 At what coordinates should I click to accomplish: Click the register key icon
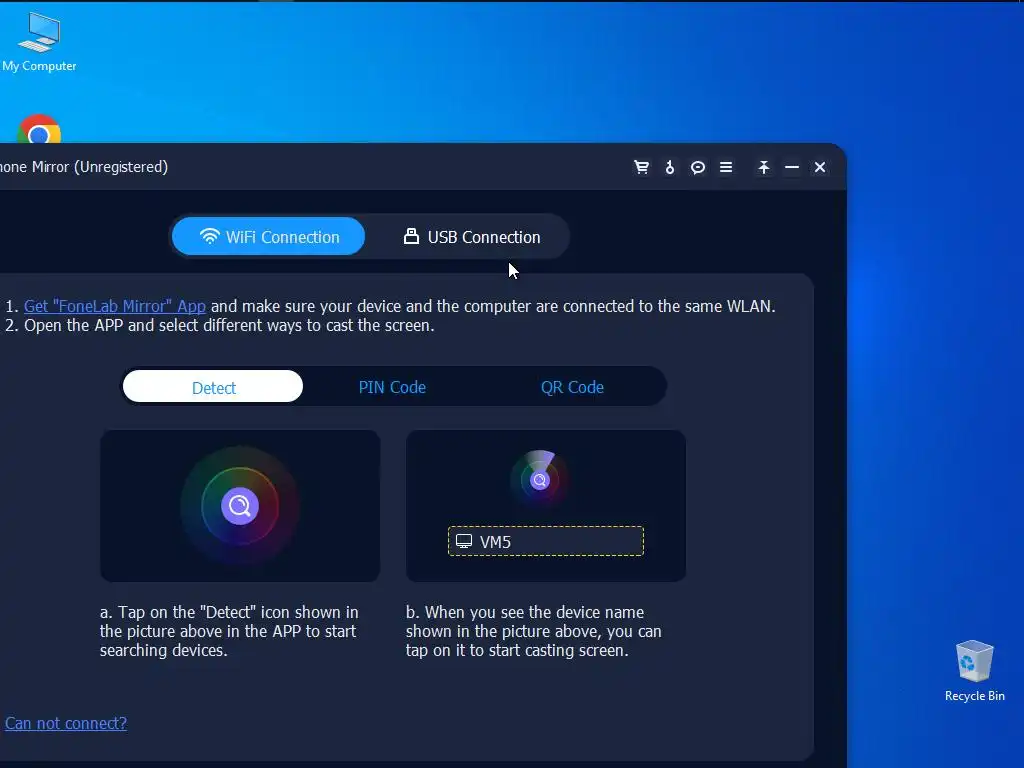click(x=669, y=167)
